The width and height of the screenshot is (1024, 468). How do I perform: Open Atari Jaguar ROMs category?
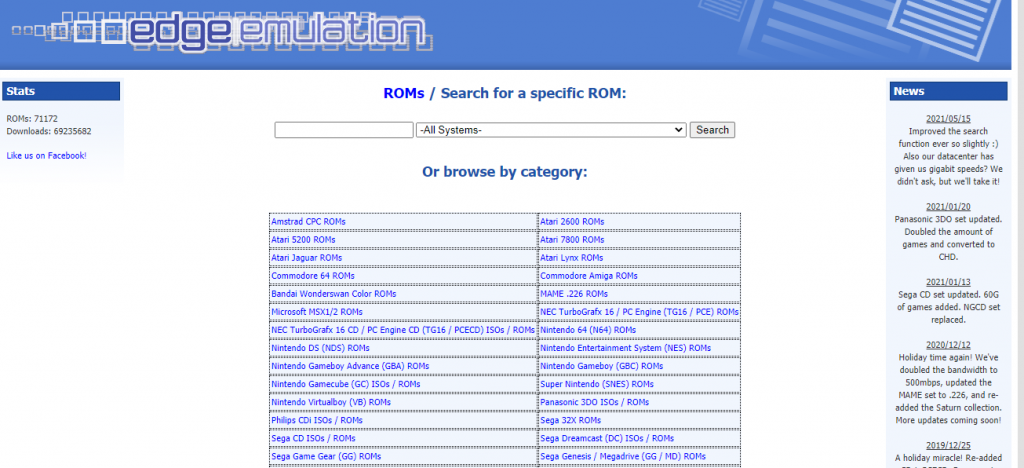[306, 258]
